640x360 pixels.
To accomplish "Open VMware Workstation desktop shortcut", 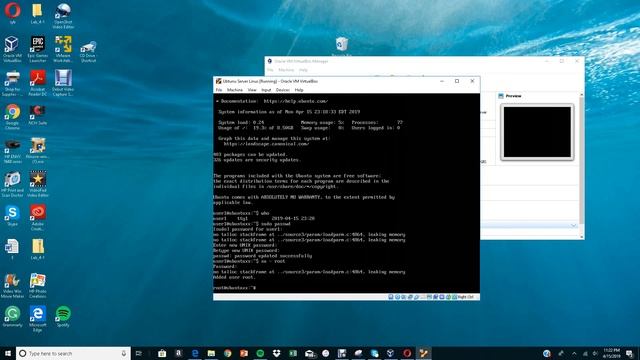I will [x=63, y=49].
